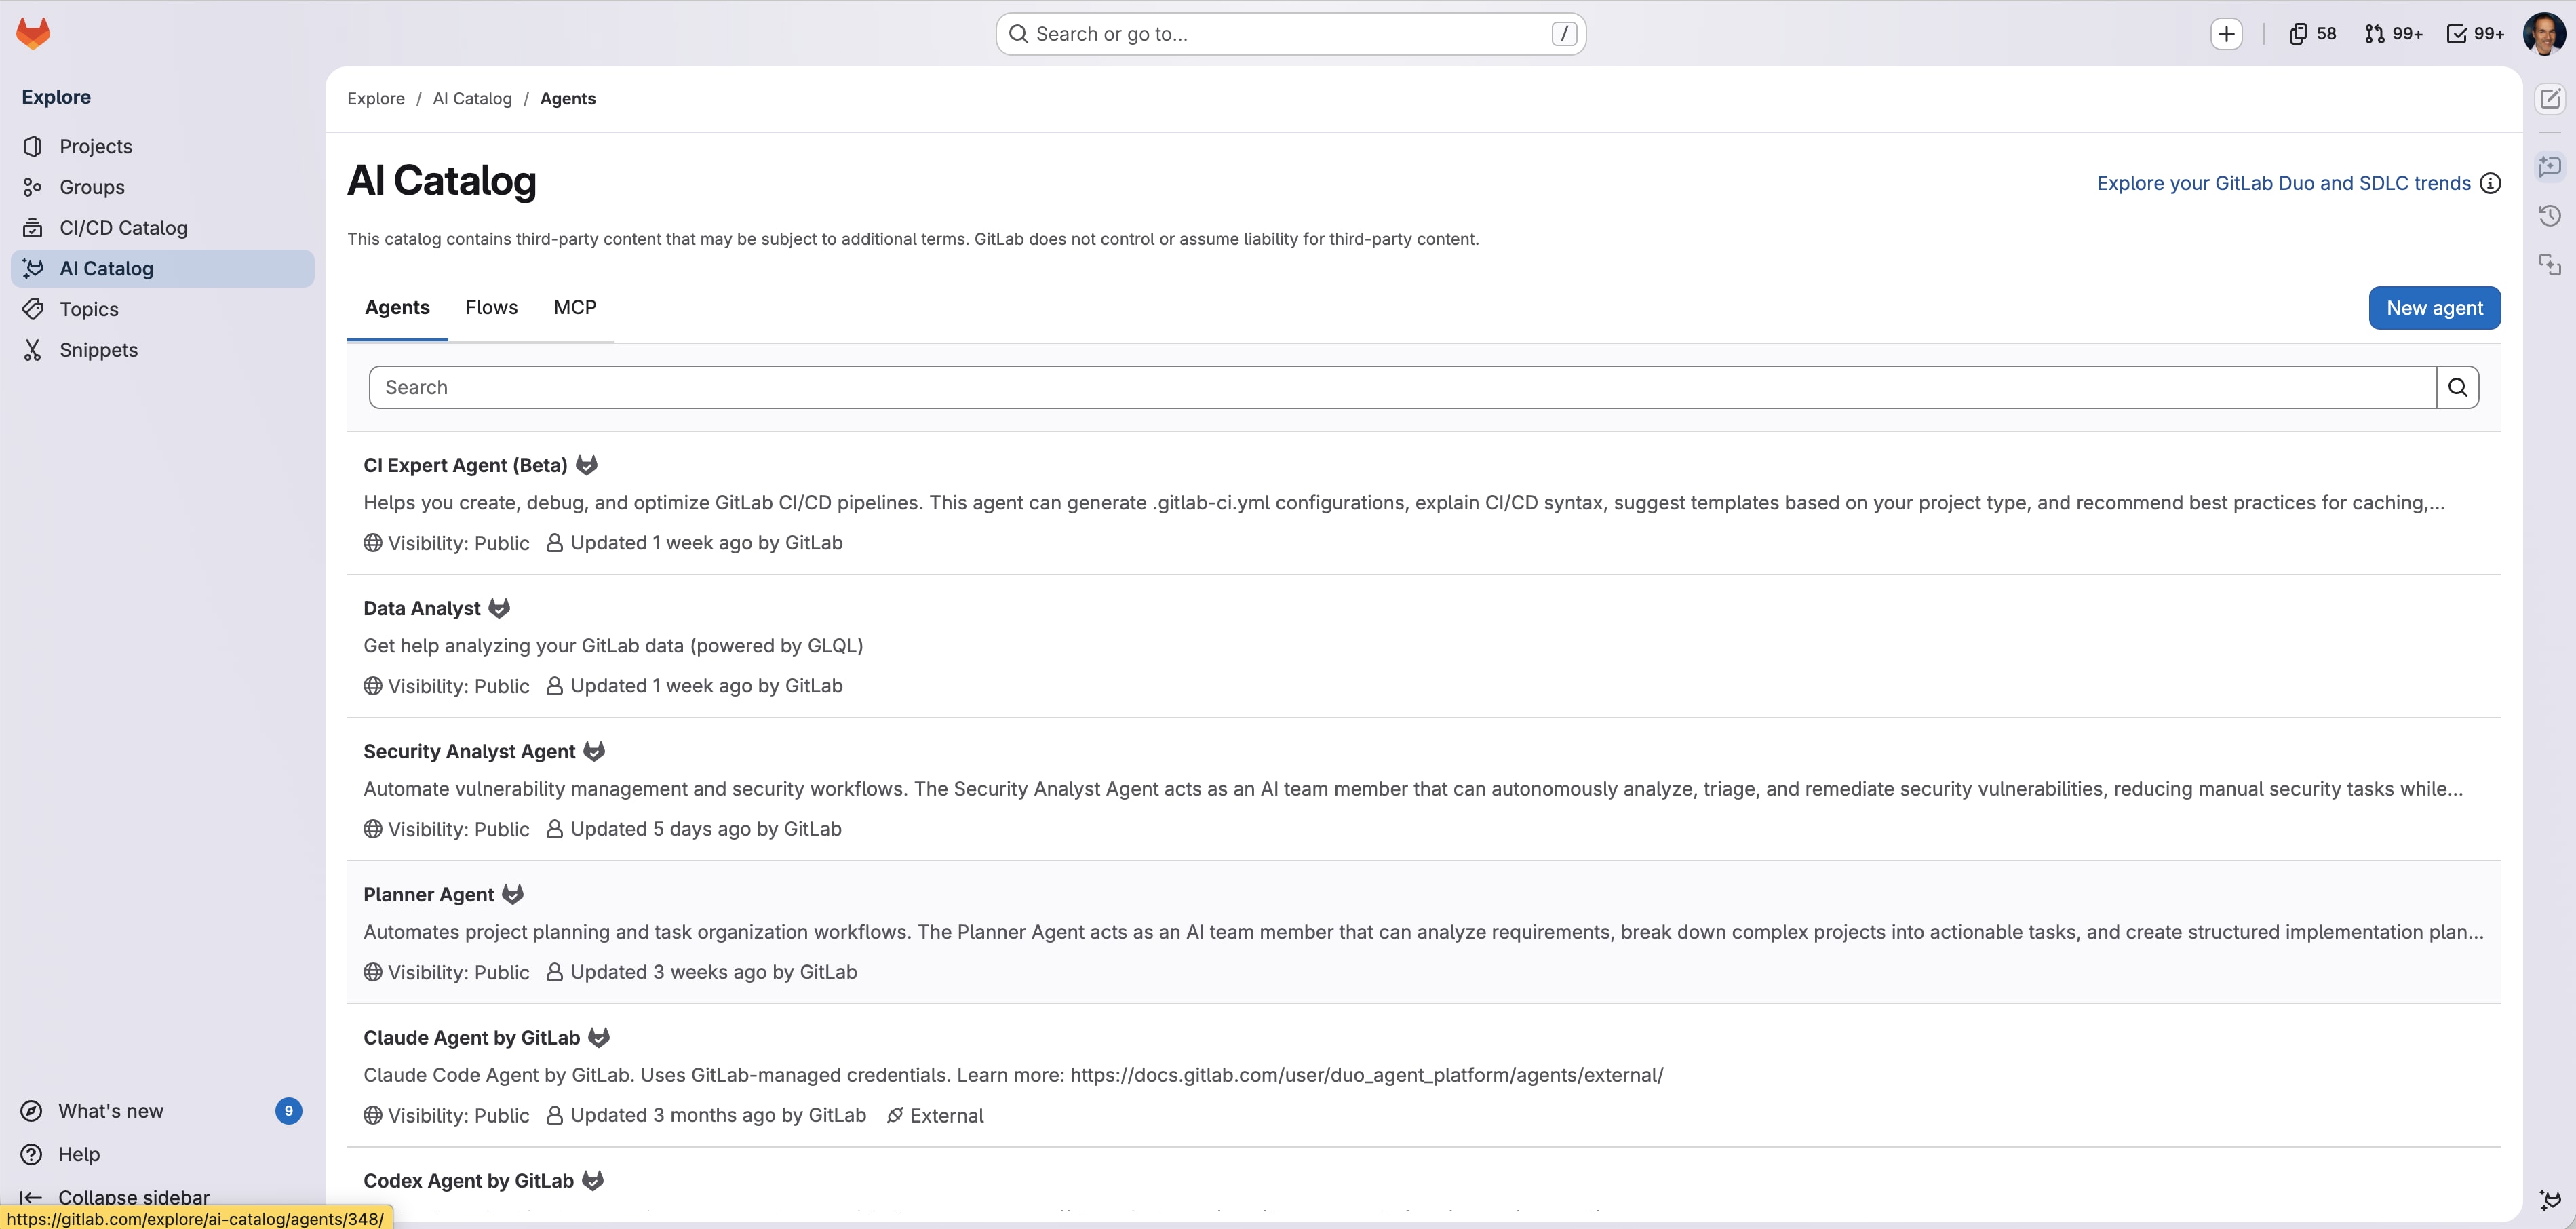Click the create new plus icon
Image resolution: width=2576 pixels, height=1229 pixels.
point(2226,34)
